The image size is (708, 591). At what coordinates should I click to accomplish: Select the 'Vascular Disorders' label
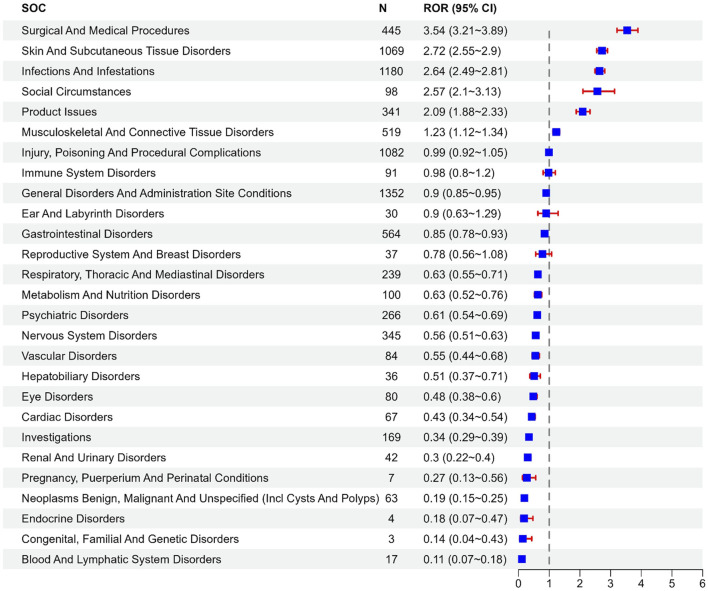(x=69, y=356)
